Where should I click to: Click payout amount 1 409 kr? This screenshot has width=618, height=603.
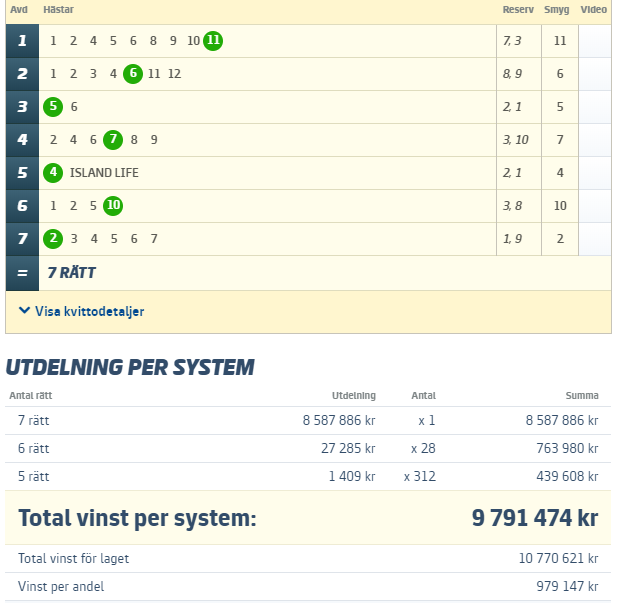352,476
